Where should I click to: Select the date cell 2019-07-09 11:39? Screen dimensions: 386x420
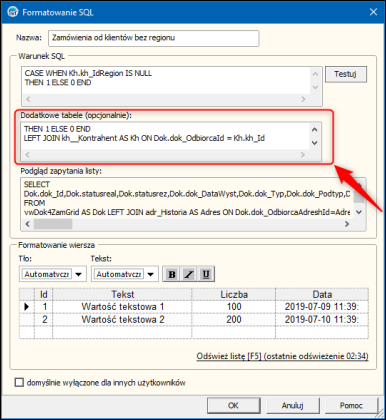[322, 307]
